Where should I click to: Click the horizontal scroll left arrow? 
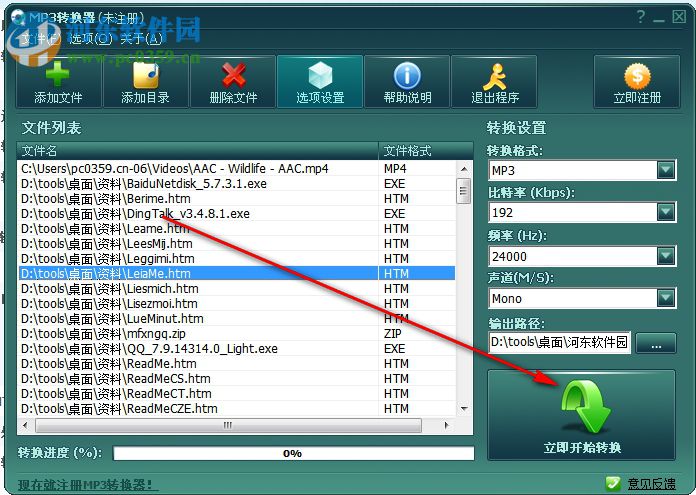click(25, 425)
